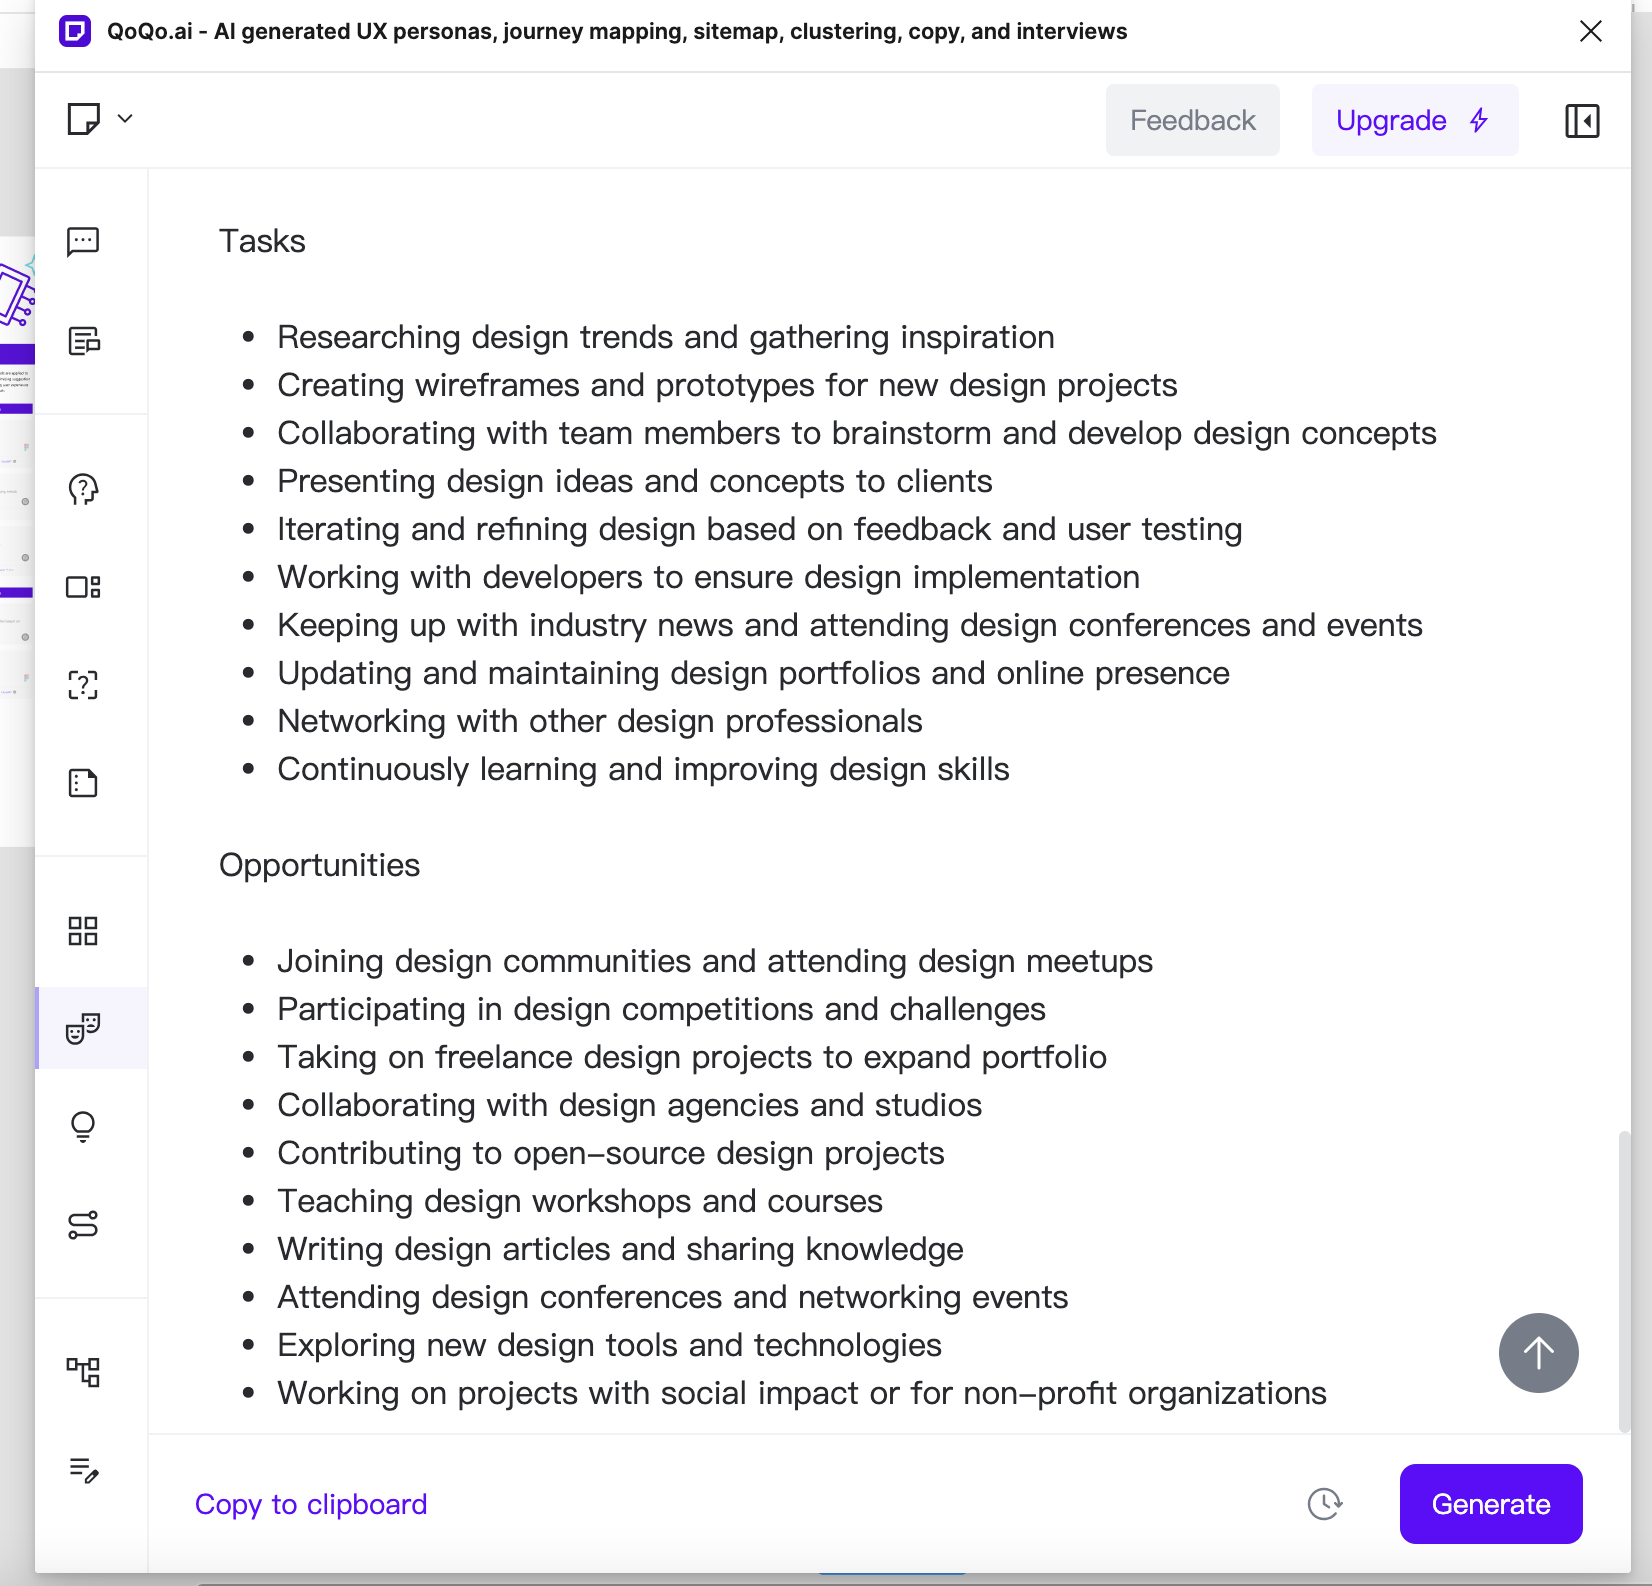Image resolution: width=1652 pixels, height=1586 pixels.
Task: Open the chat bubble icon in sidebar
Action: (83, 241)
